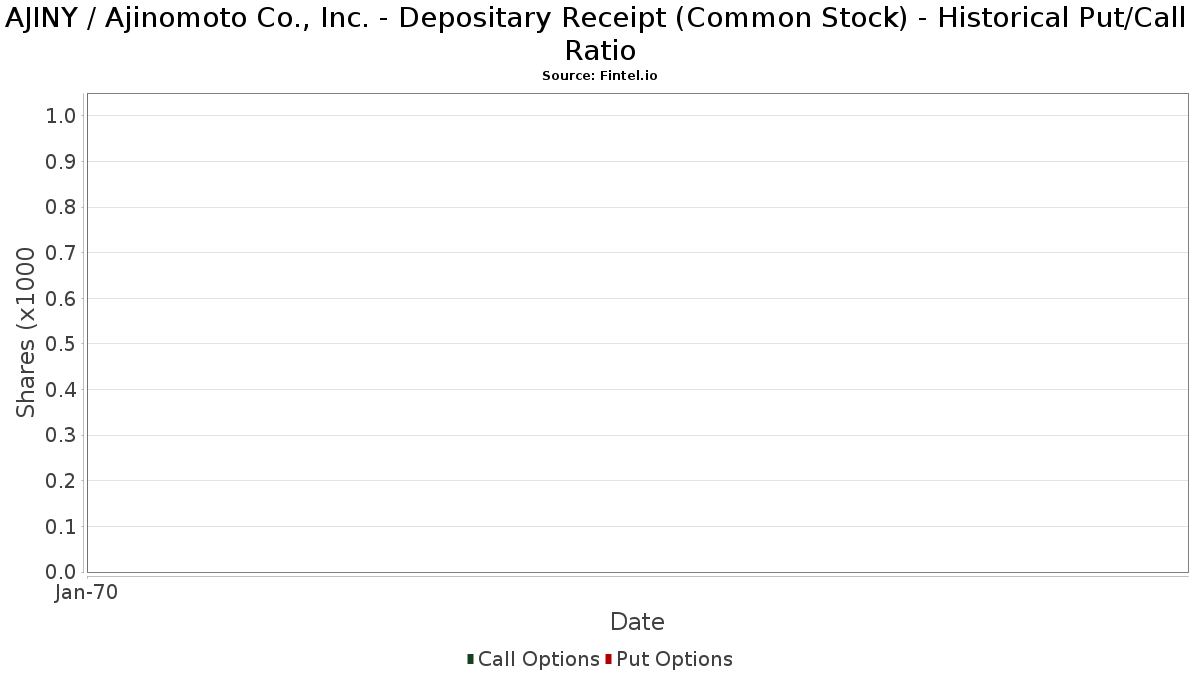
Task: Click the 0.1 y-axis tick label
Action: tap(61, 527)
